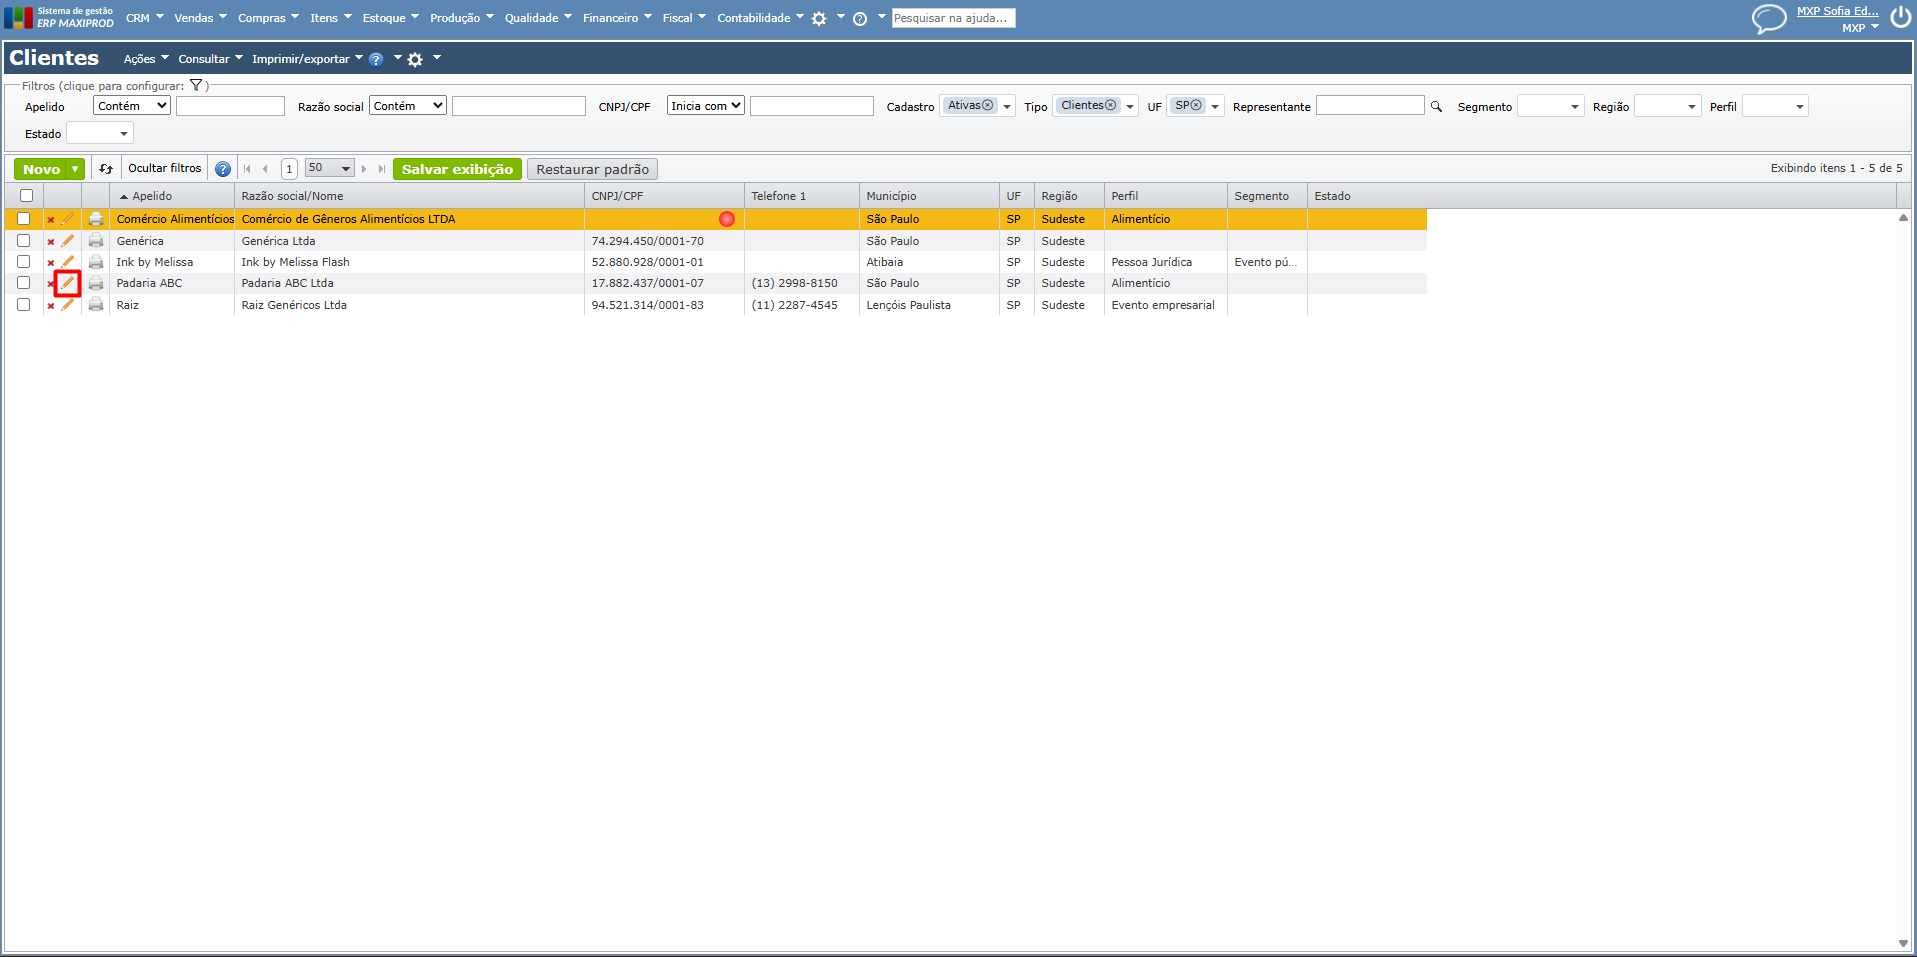Check the Genérica row checkbox

(x=24, y=240)
